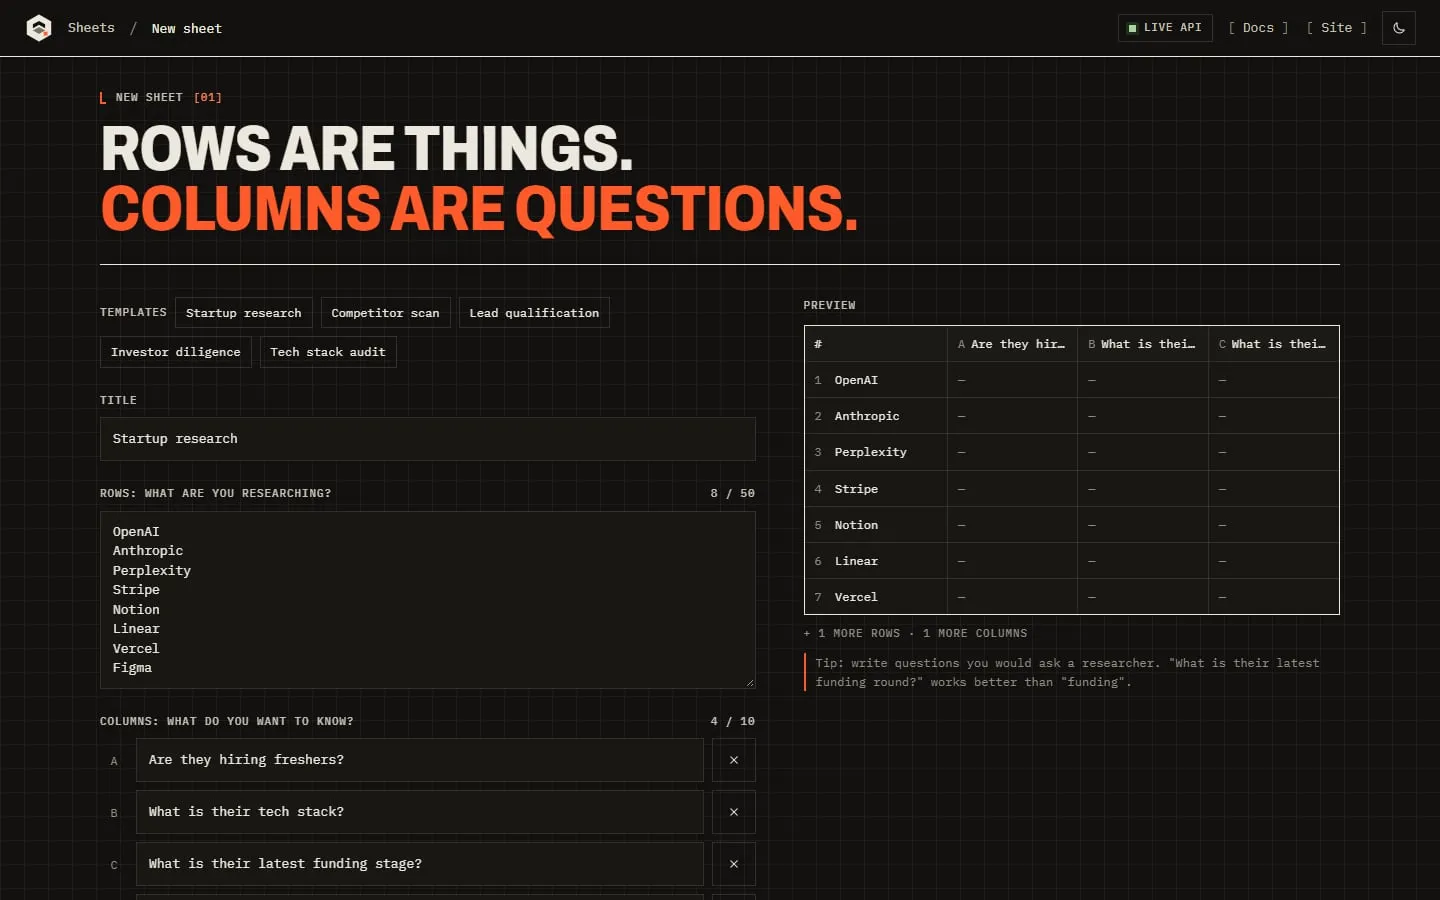Select the Investor diligence template
The height and width of the screenshot is (900, 1440).
(176, 352)
